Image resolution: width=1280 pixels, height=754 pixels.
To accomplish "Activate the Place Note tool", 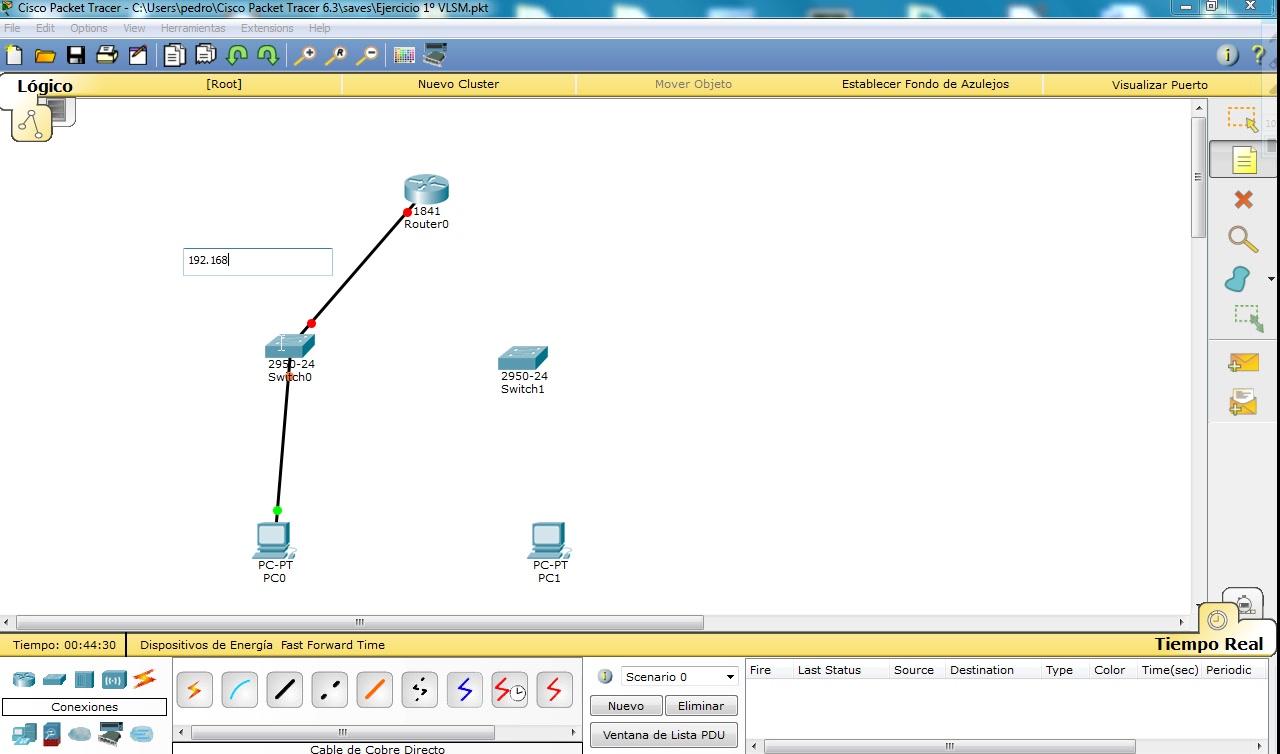I will click(x=1243, y=160).
